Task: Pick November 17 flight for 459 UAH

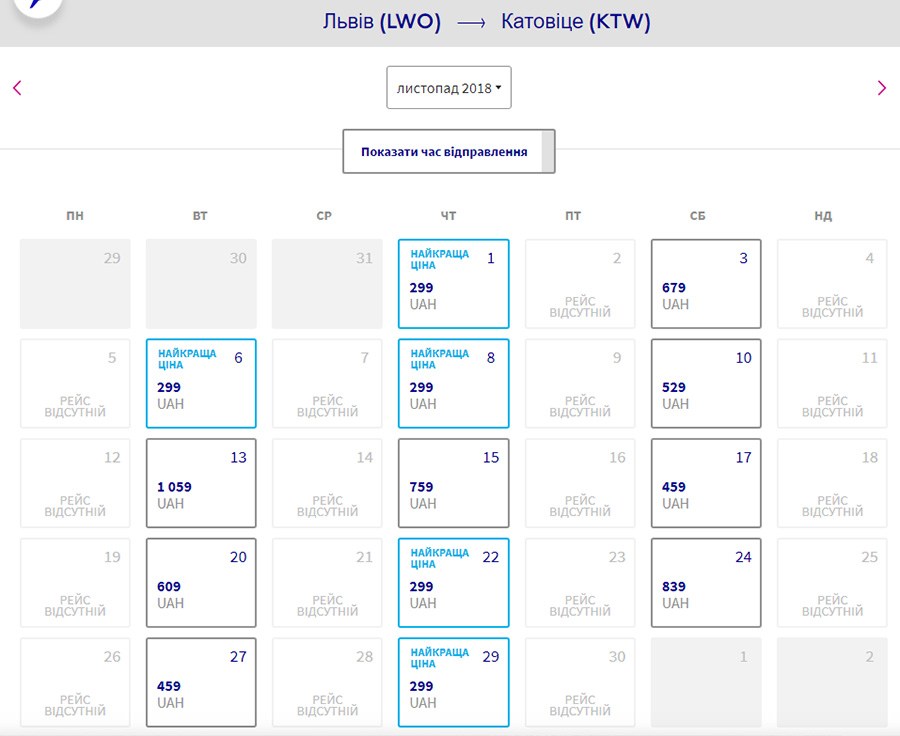Action: (x=706, y=483)
